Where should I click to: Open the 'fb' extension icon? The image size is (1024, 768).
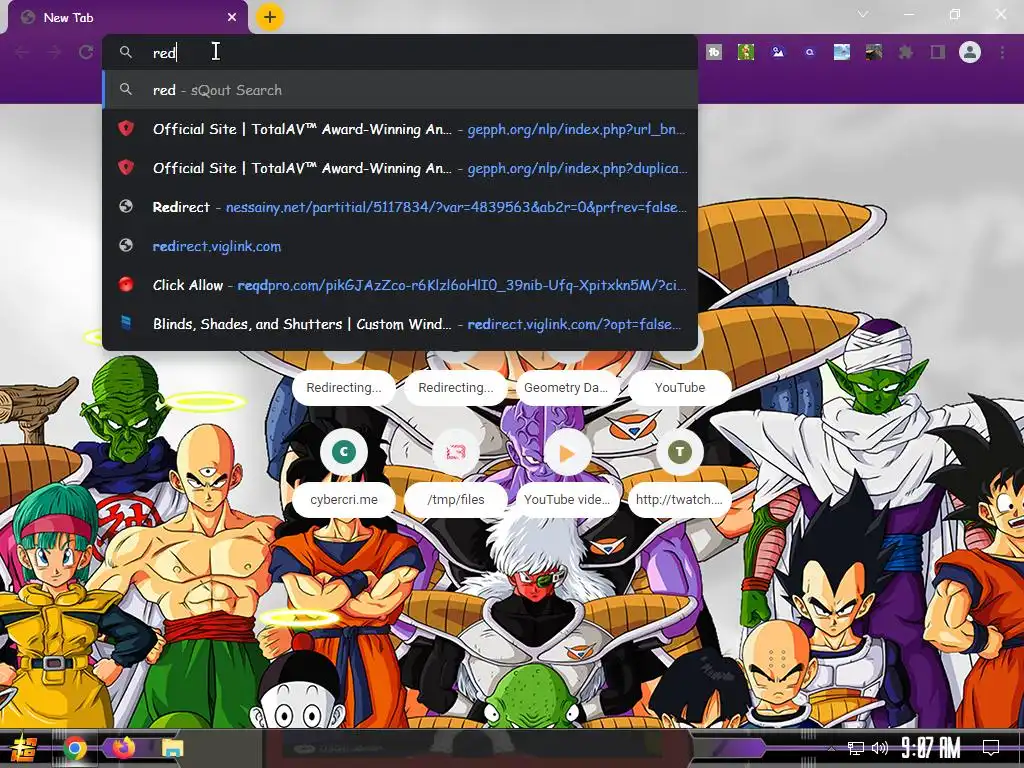[x=714, y=52]
